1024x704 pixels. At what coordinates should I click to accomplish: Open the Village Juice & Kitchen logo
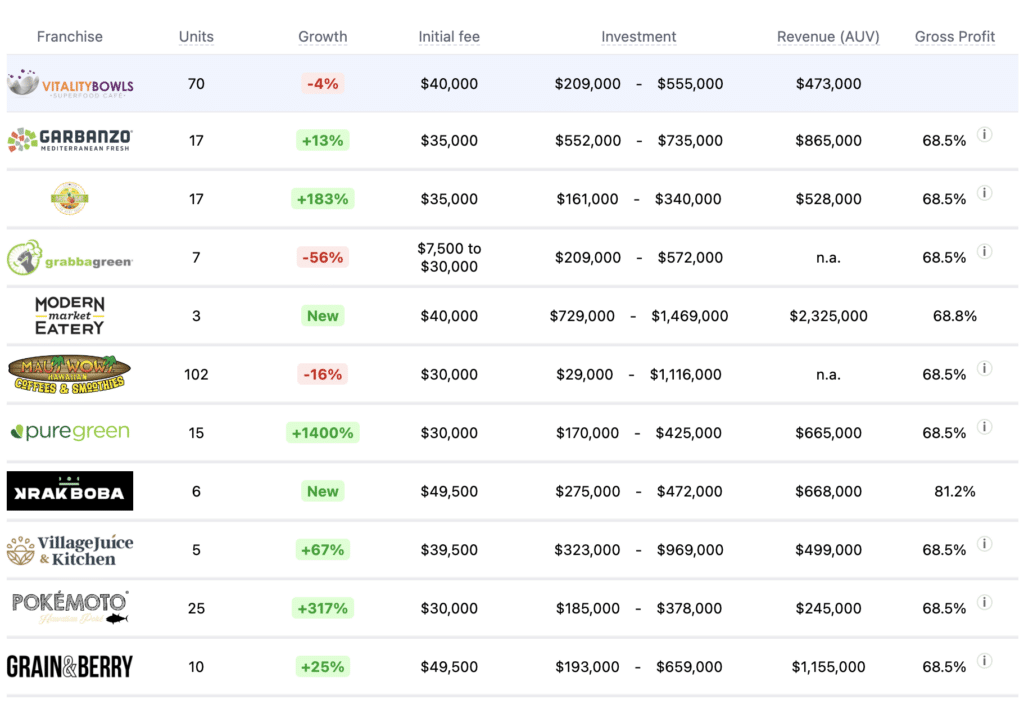[x=70, y=550]
